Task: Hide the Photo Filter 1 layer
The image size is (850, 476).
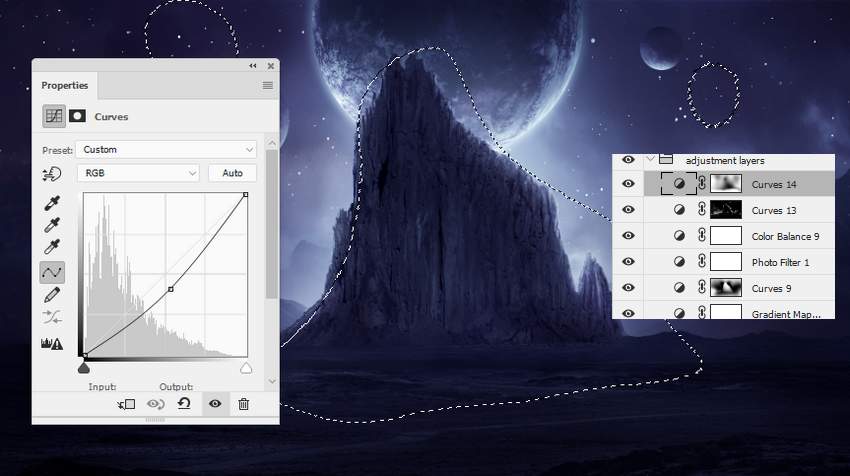Action: coord(628,262)
